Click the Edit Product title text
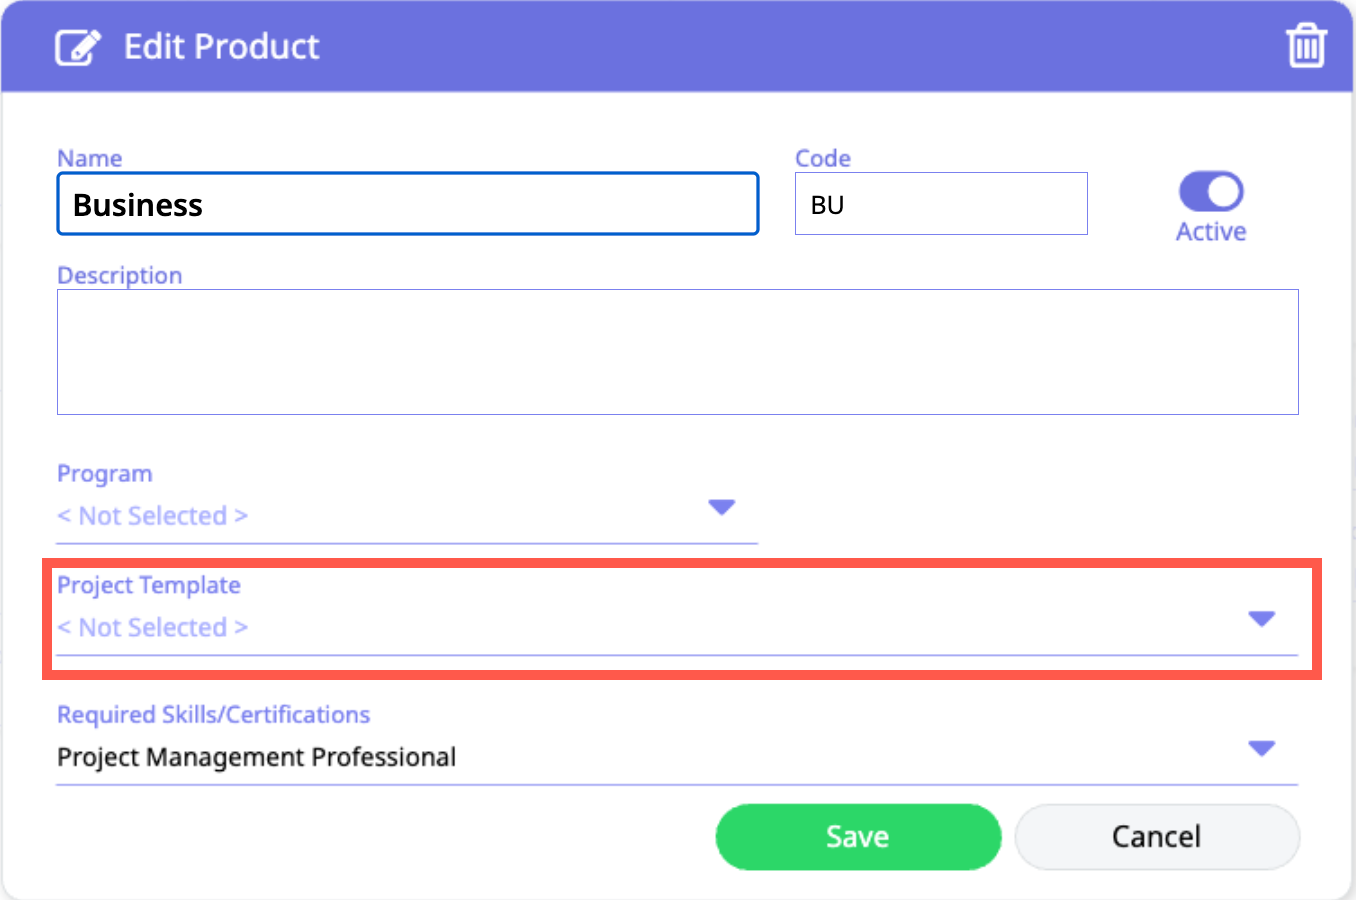This screenshot has height=900, width=1356. point(221,47)
